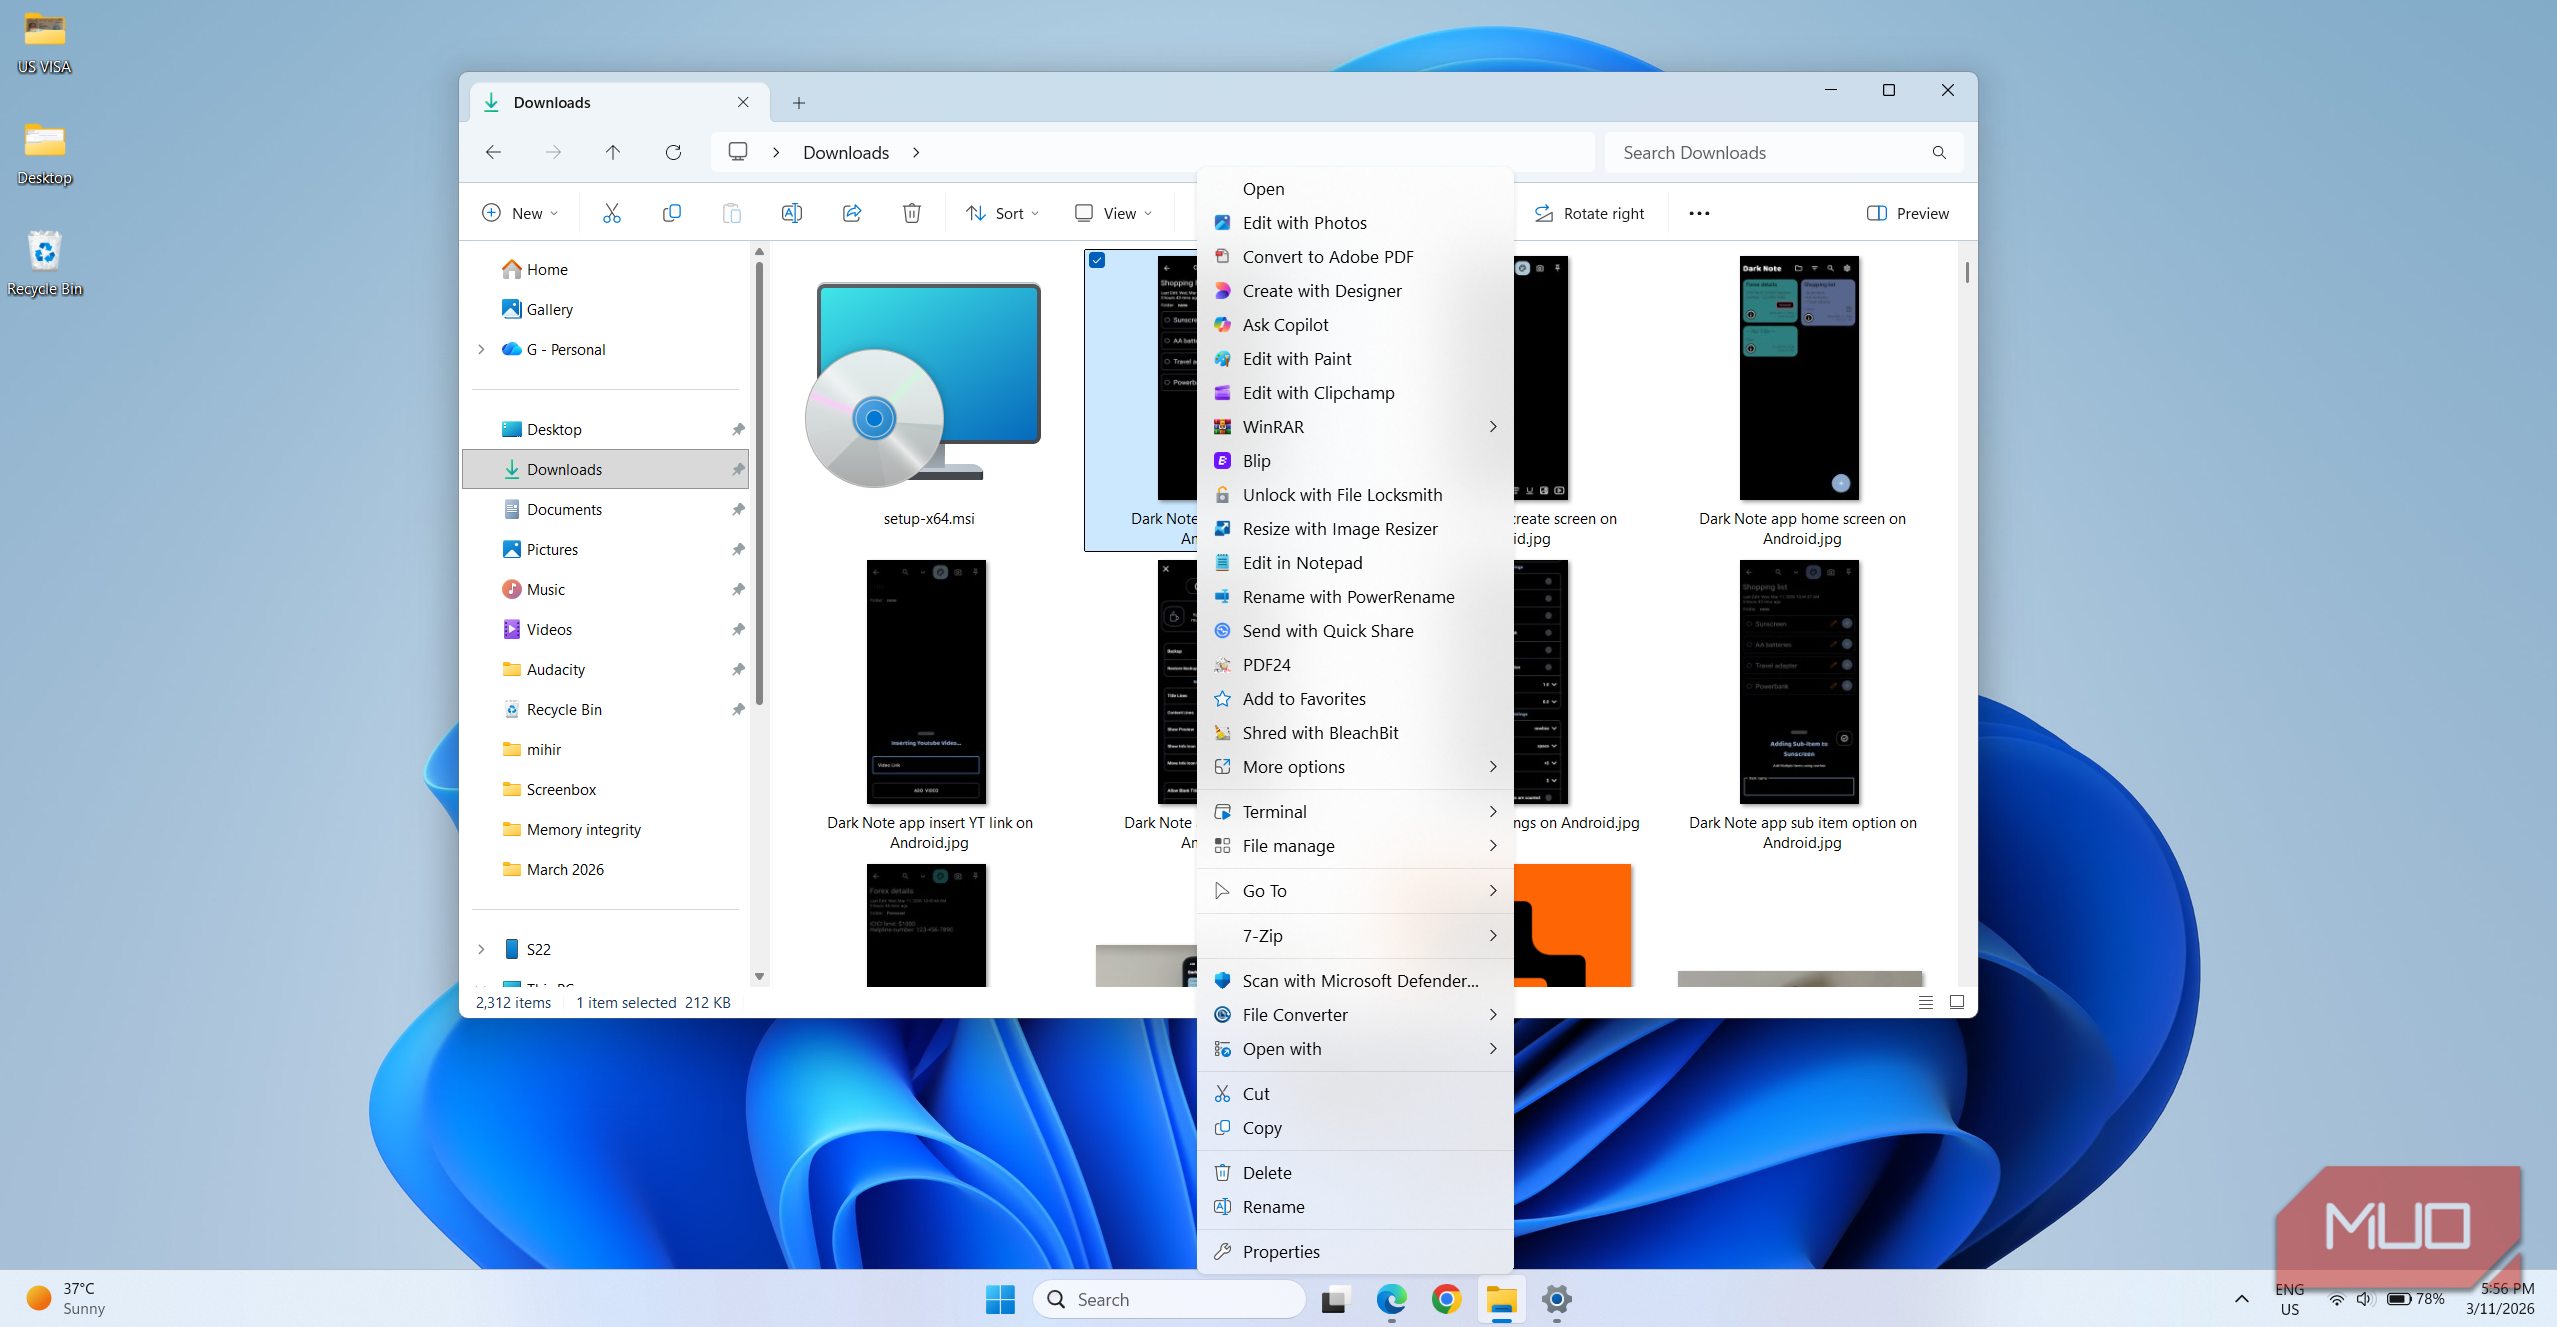Click the file list scrollbar thumb
Screen dimensions: 2557x1327
point(1966,272)
